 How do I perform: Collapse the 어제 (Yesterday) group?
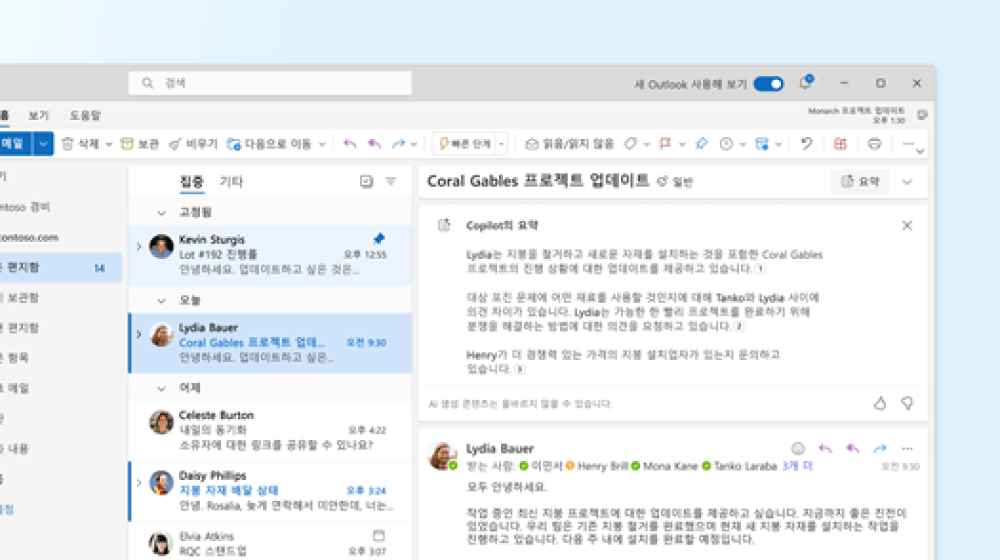pyautogui.click(x=161, y=388)
